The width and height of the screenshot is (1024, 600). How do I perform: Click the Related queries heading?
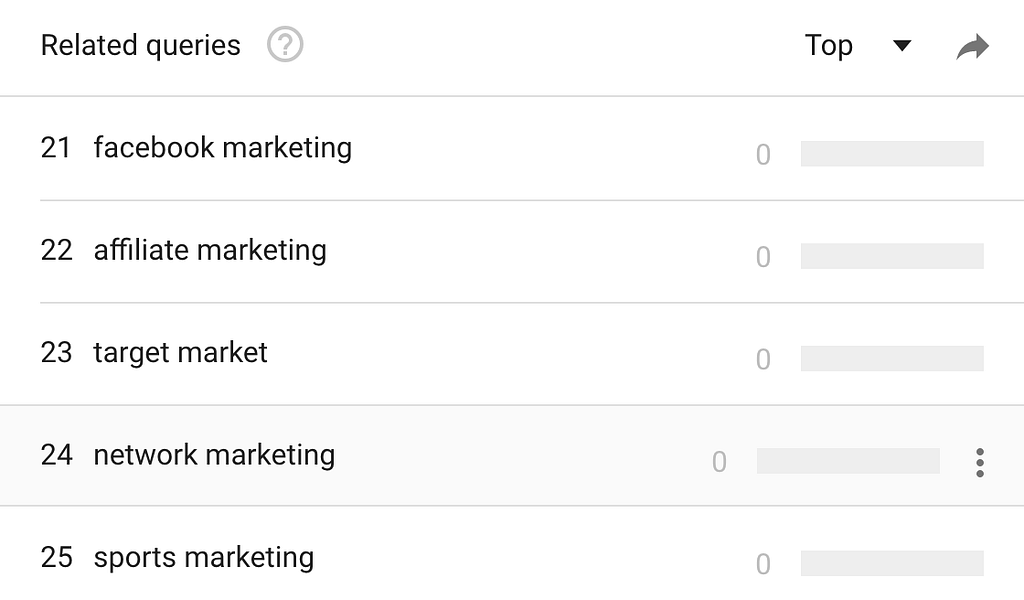point(140,46)
